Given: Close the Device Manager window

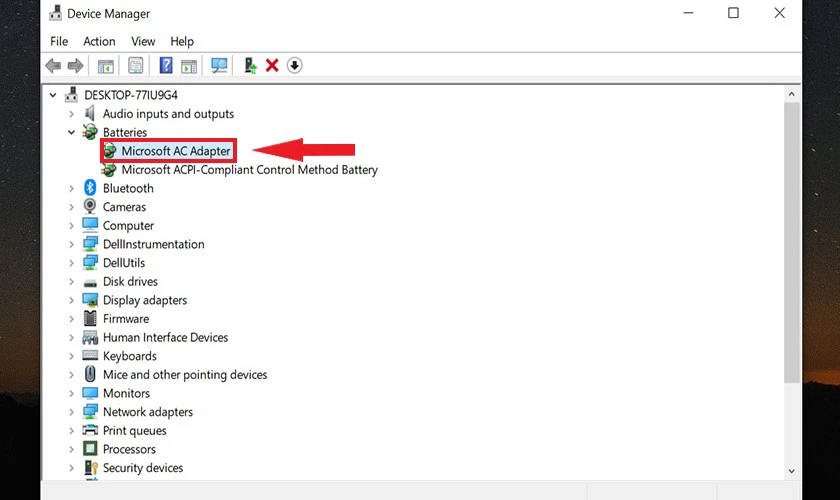Looking at the screenshot, I should point(779,13).
